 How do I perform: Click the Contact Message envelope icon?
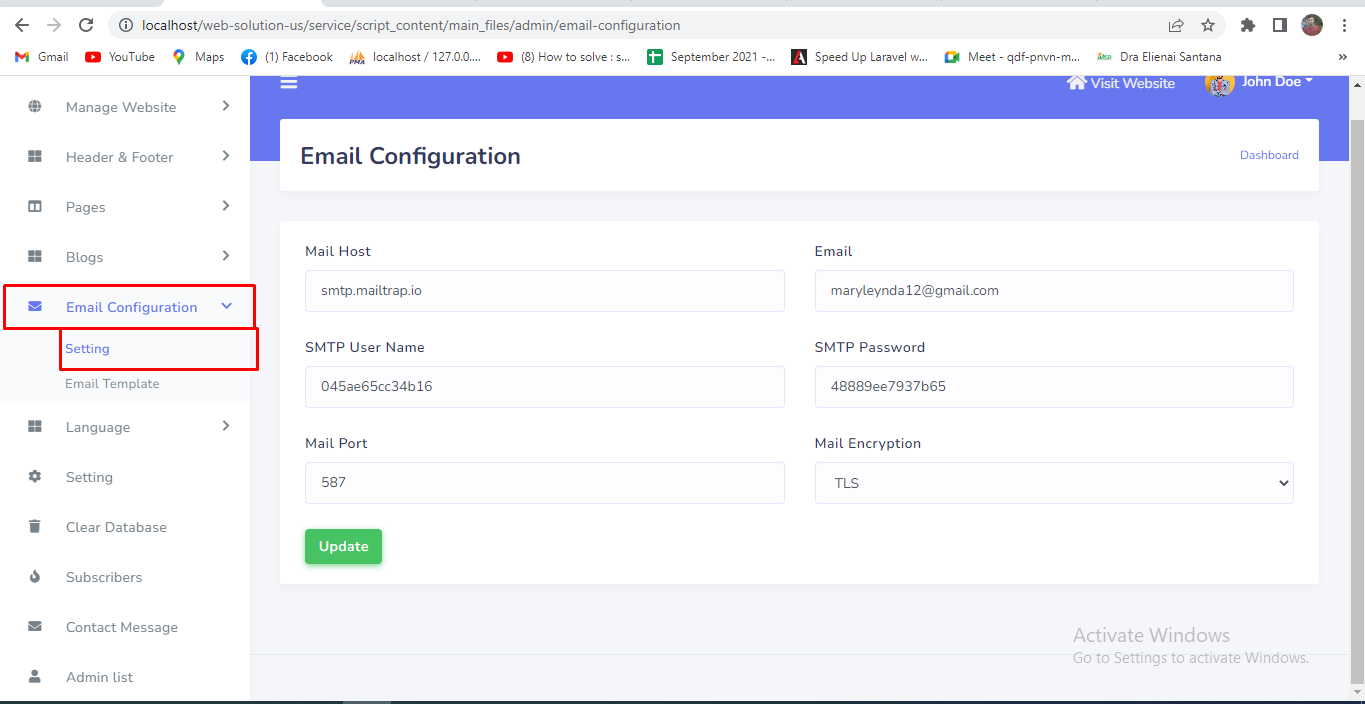(x=35, y=627)
